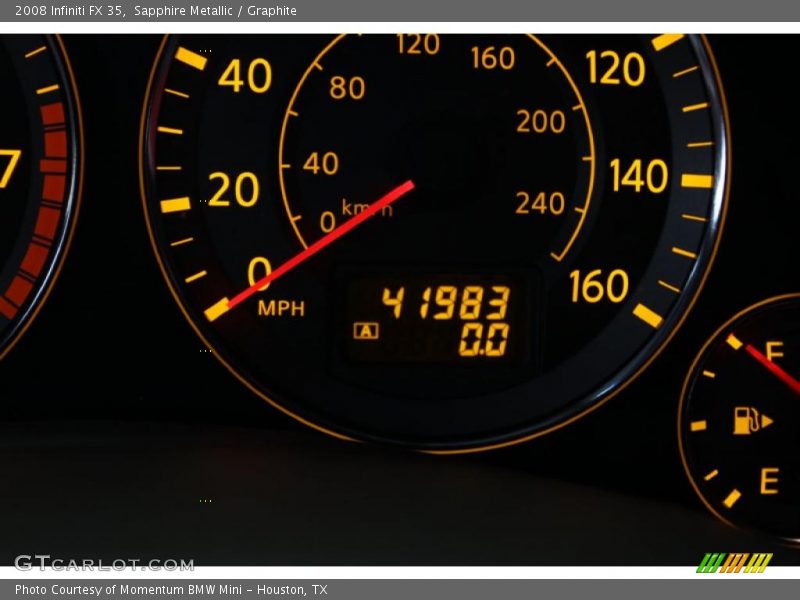This screenshot has height=600, width=800.
Task: Click the 120 on inner km/h scale
Action: [x=418, y=44]
